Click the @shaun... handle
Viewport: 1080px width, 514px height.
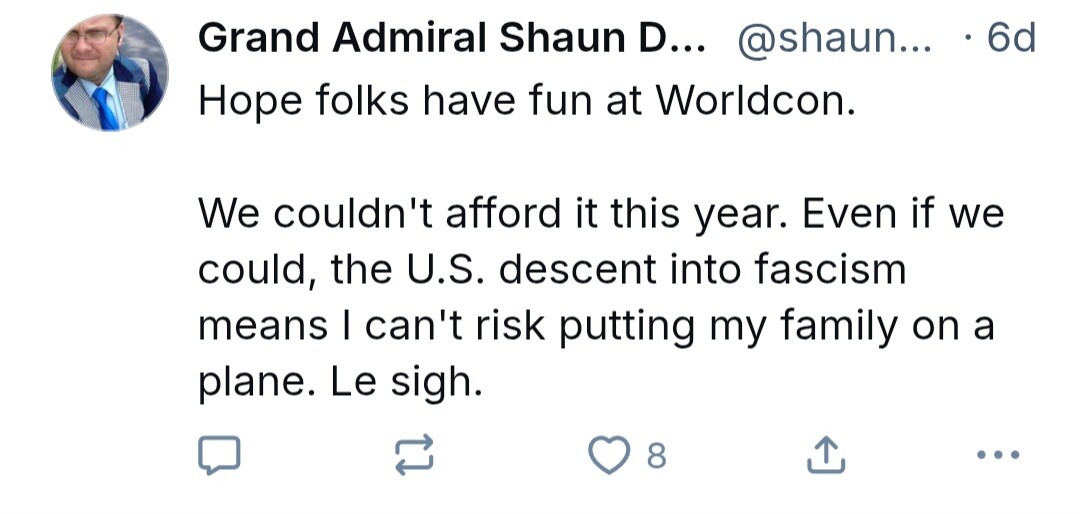(x=835, y=40)
